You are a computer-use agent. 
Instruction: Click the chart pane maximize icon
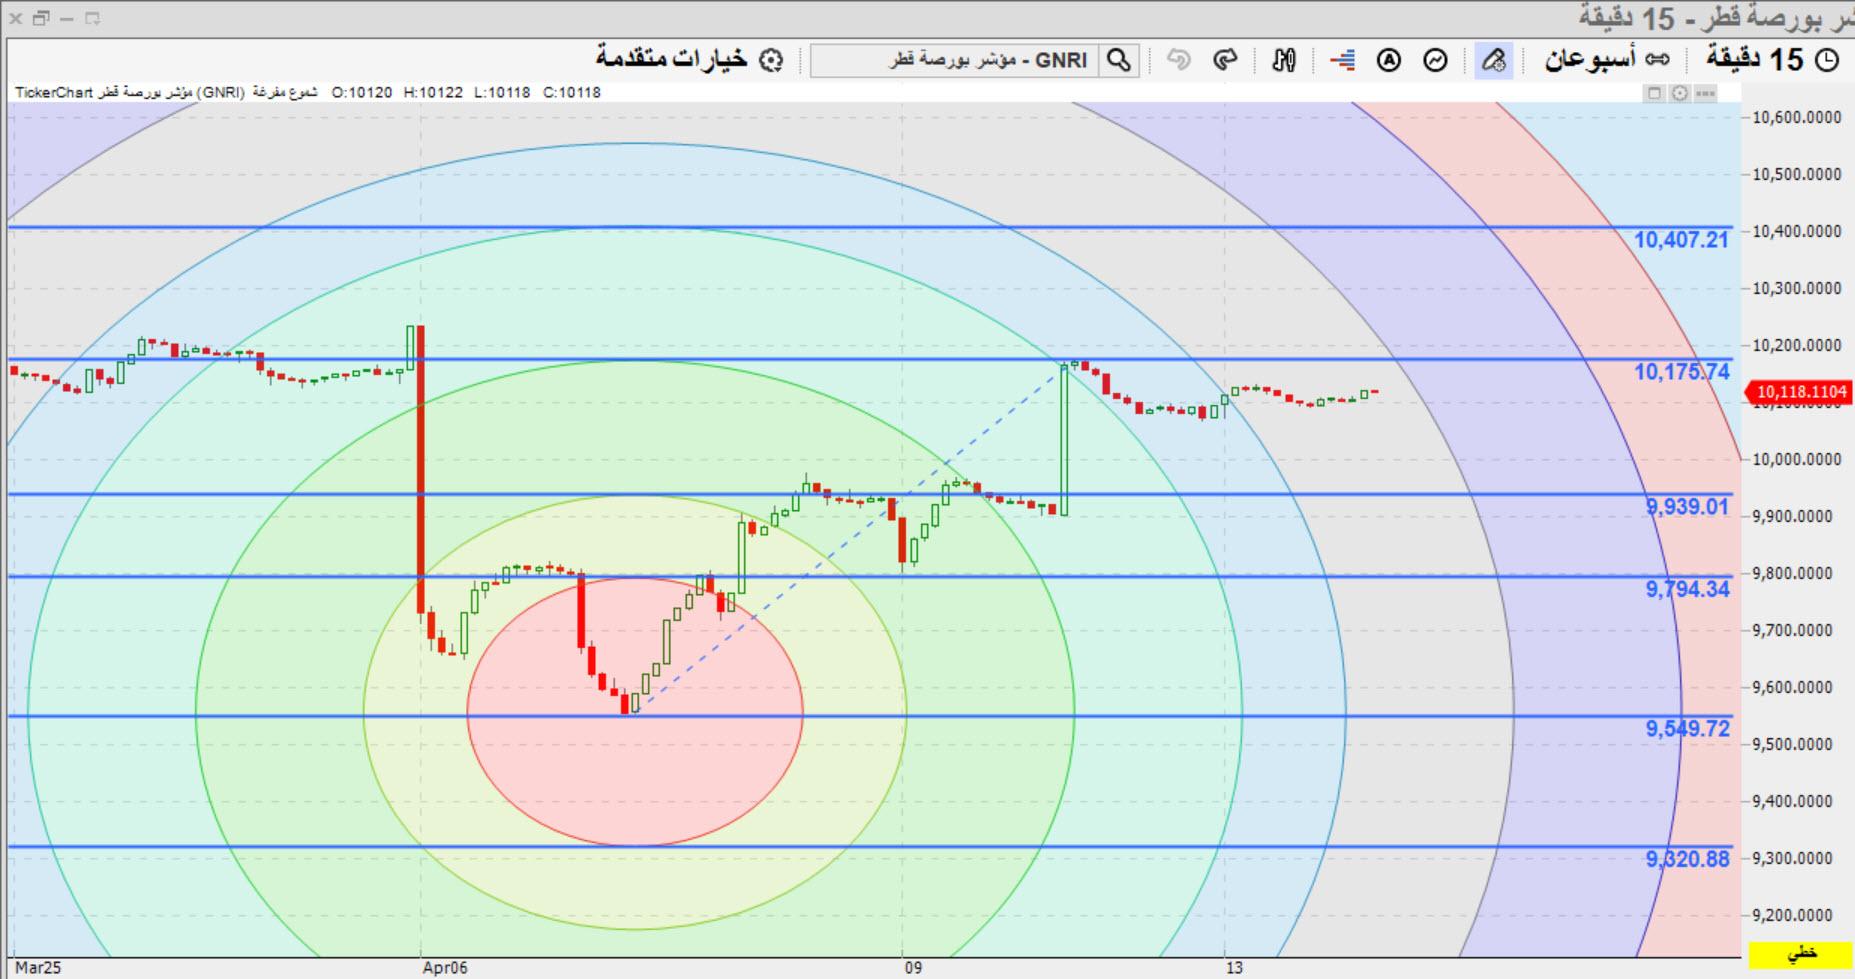[x=1654, y=93]
